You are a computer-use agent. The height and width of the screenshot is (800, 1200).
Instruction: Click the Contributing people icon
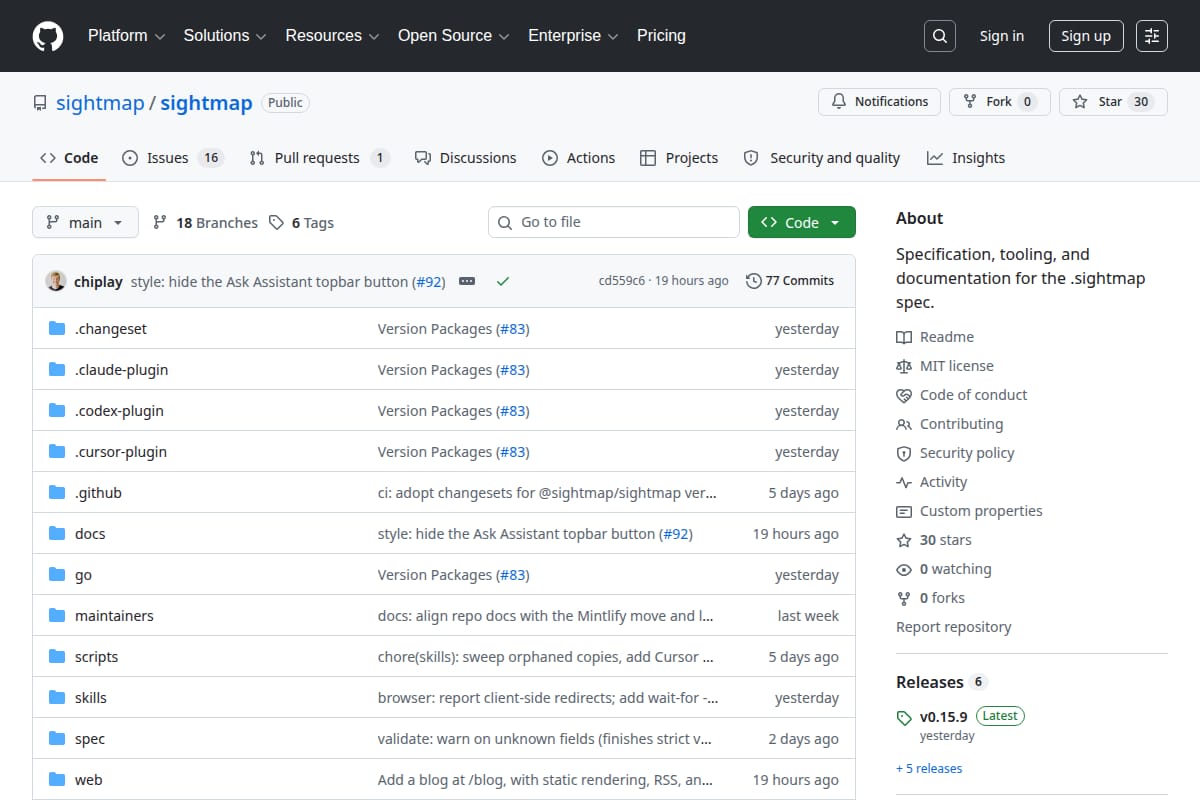point(904,425)
